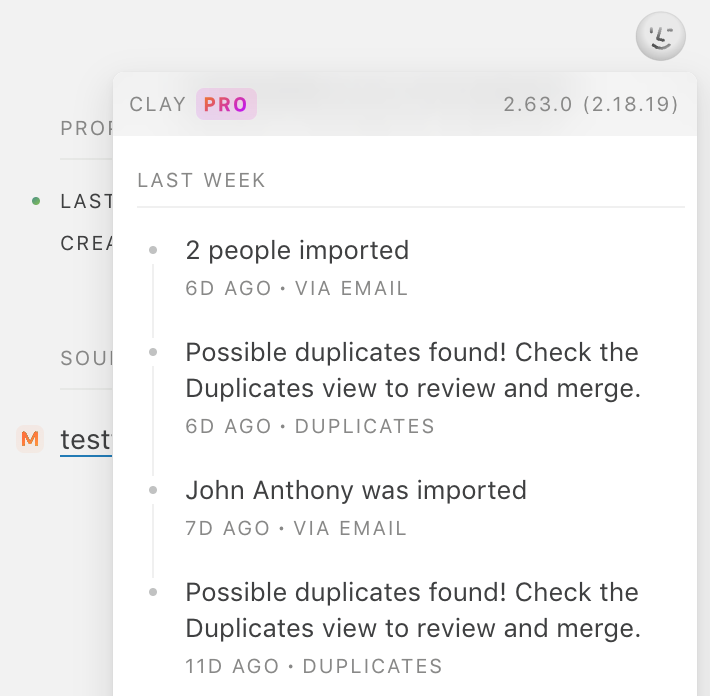Open the '2 people imported' notification

pyautogui.click(x=297, y=250)
